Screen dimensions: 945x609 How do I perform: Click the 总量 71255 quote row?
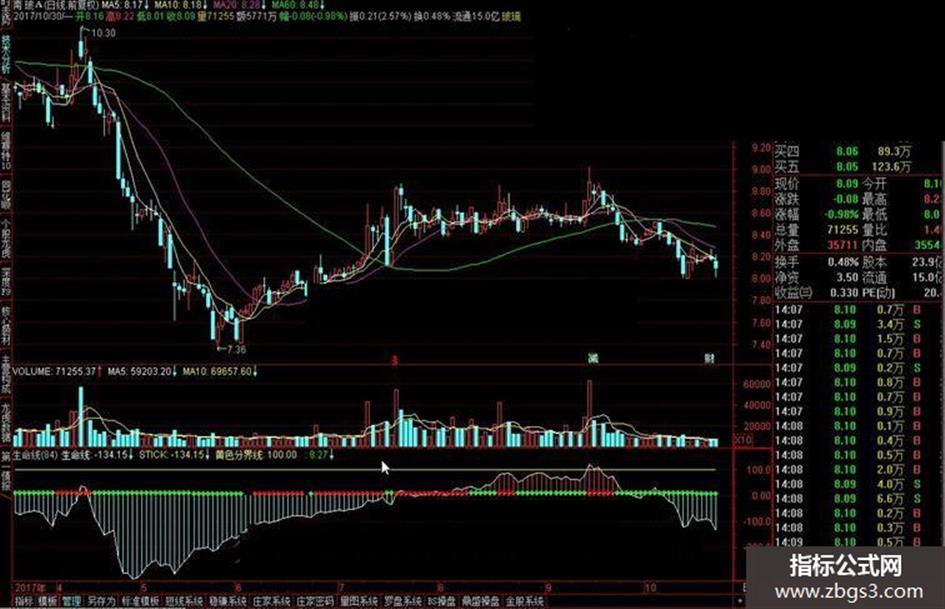(817, 230)
